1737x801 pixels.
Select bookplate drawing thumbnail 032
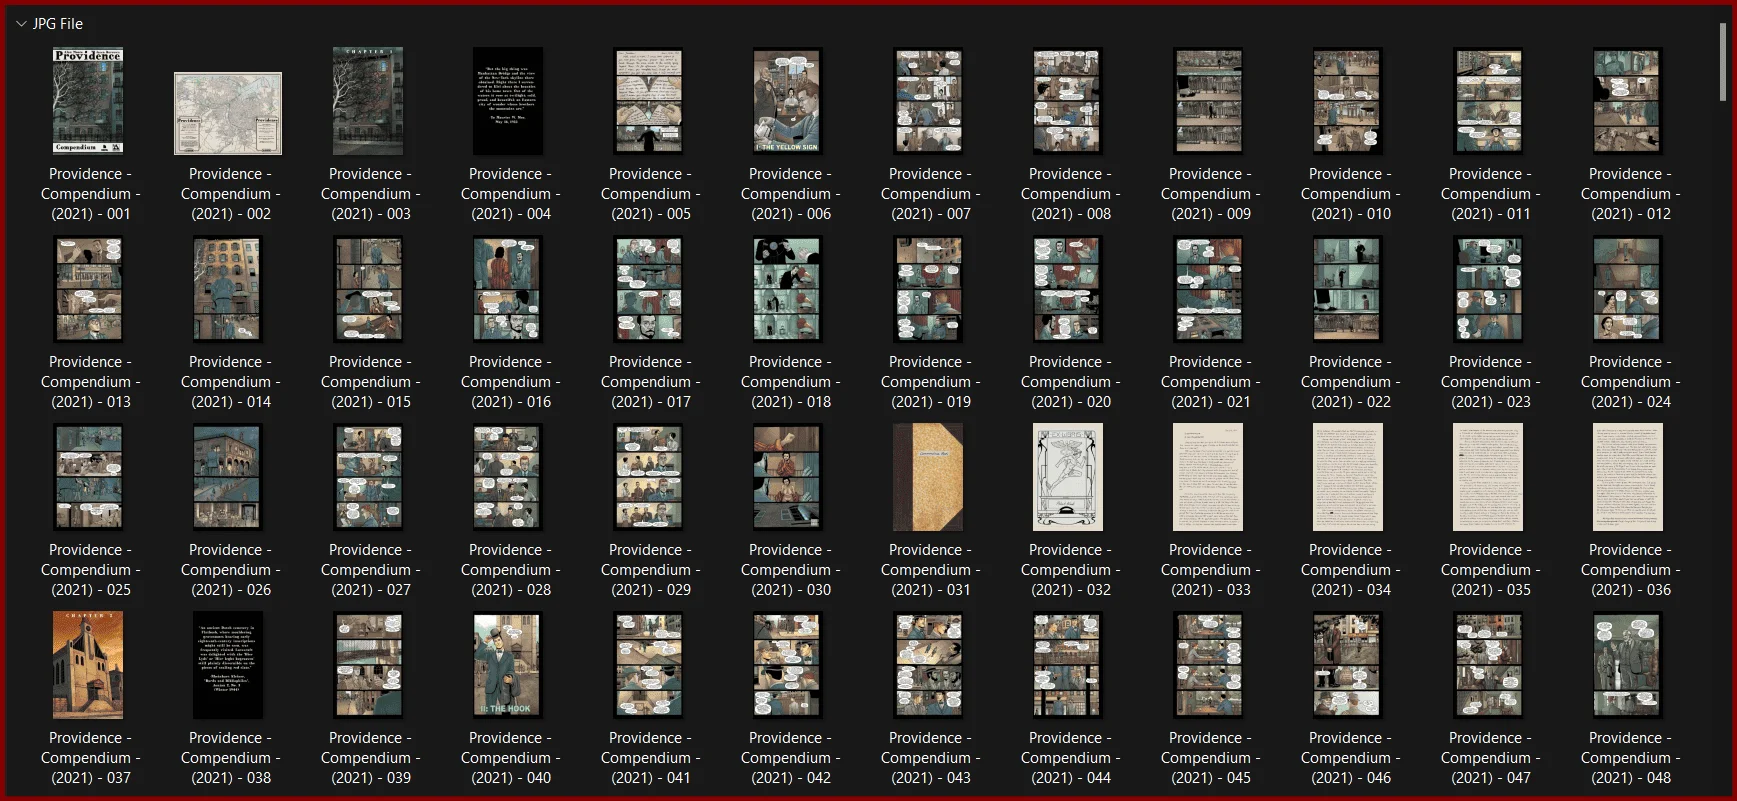click(x=1068, y=477)
